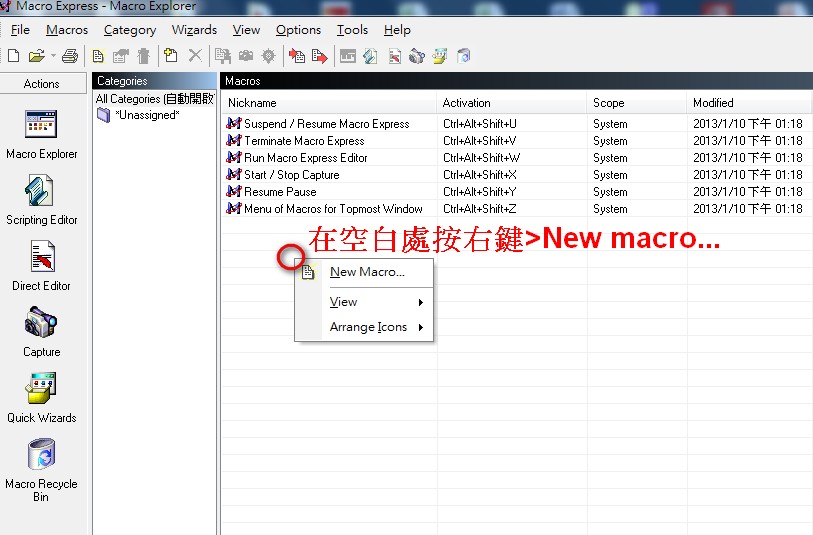This screenshot has width=813, height=535.
Task: Click the Ctrl+Alt+Shift+Z activation cell
Action: [x=480, y=209]
